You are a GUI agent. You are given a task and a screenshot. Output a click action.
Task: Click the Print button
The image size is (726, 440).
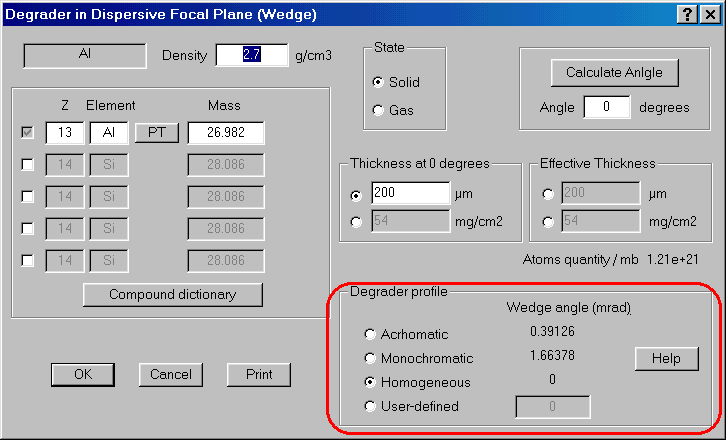pyautogui.click(x=258, y=374)
